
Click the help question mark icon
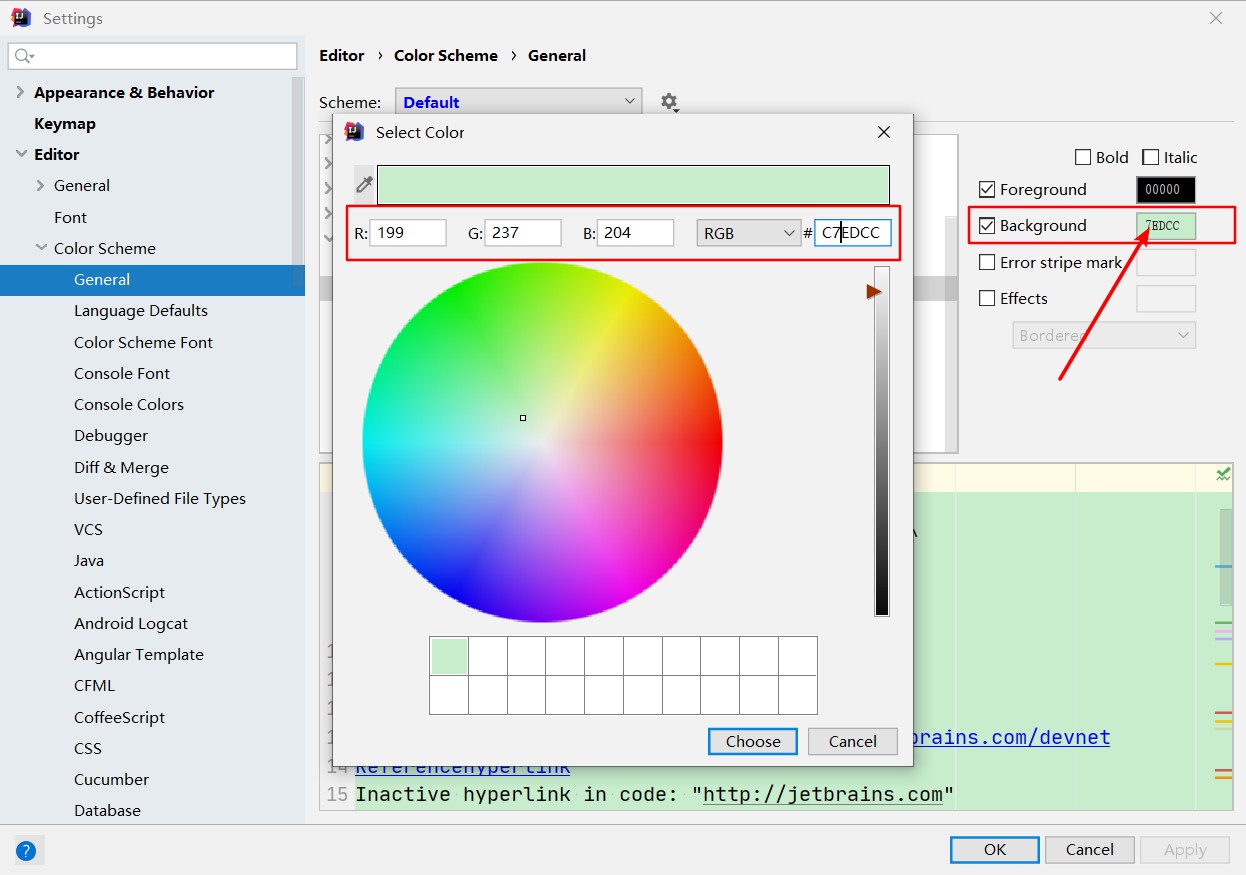click(x=26, y=851)
